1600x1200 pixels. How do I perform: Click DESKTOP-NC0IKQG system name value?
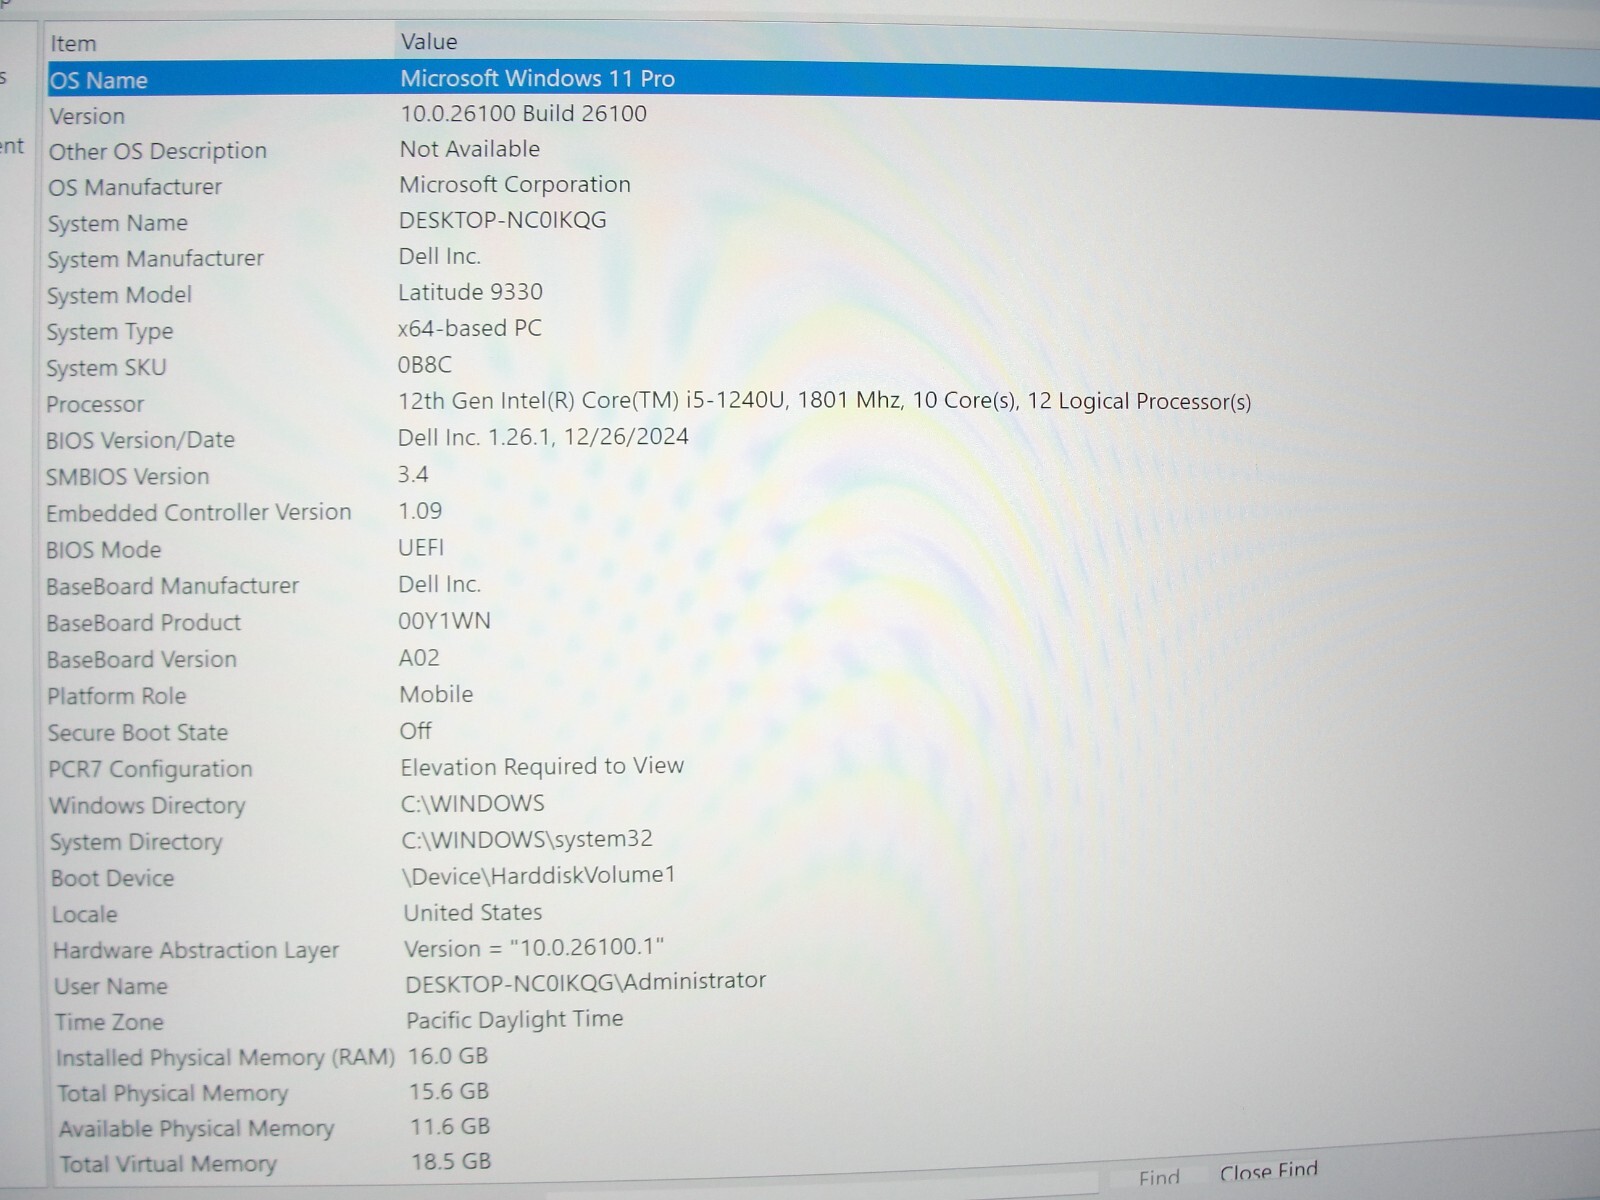(502, 220)
